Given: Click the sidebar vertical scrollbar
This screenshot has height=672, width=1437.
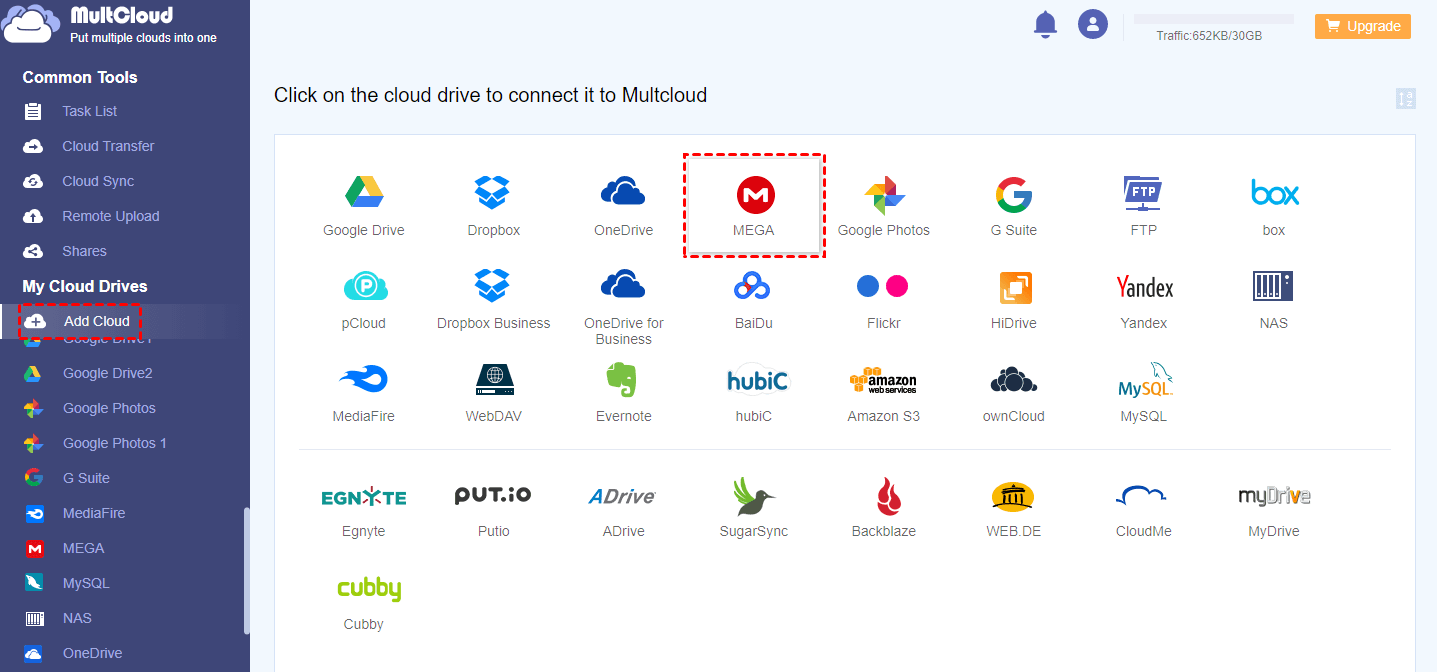Looking at the screenshot, I should pyautogui.click(x=246, y=571).
